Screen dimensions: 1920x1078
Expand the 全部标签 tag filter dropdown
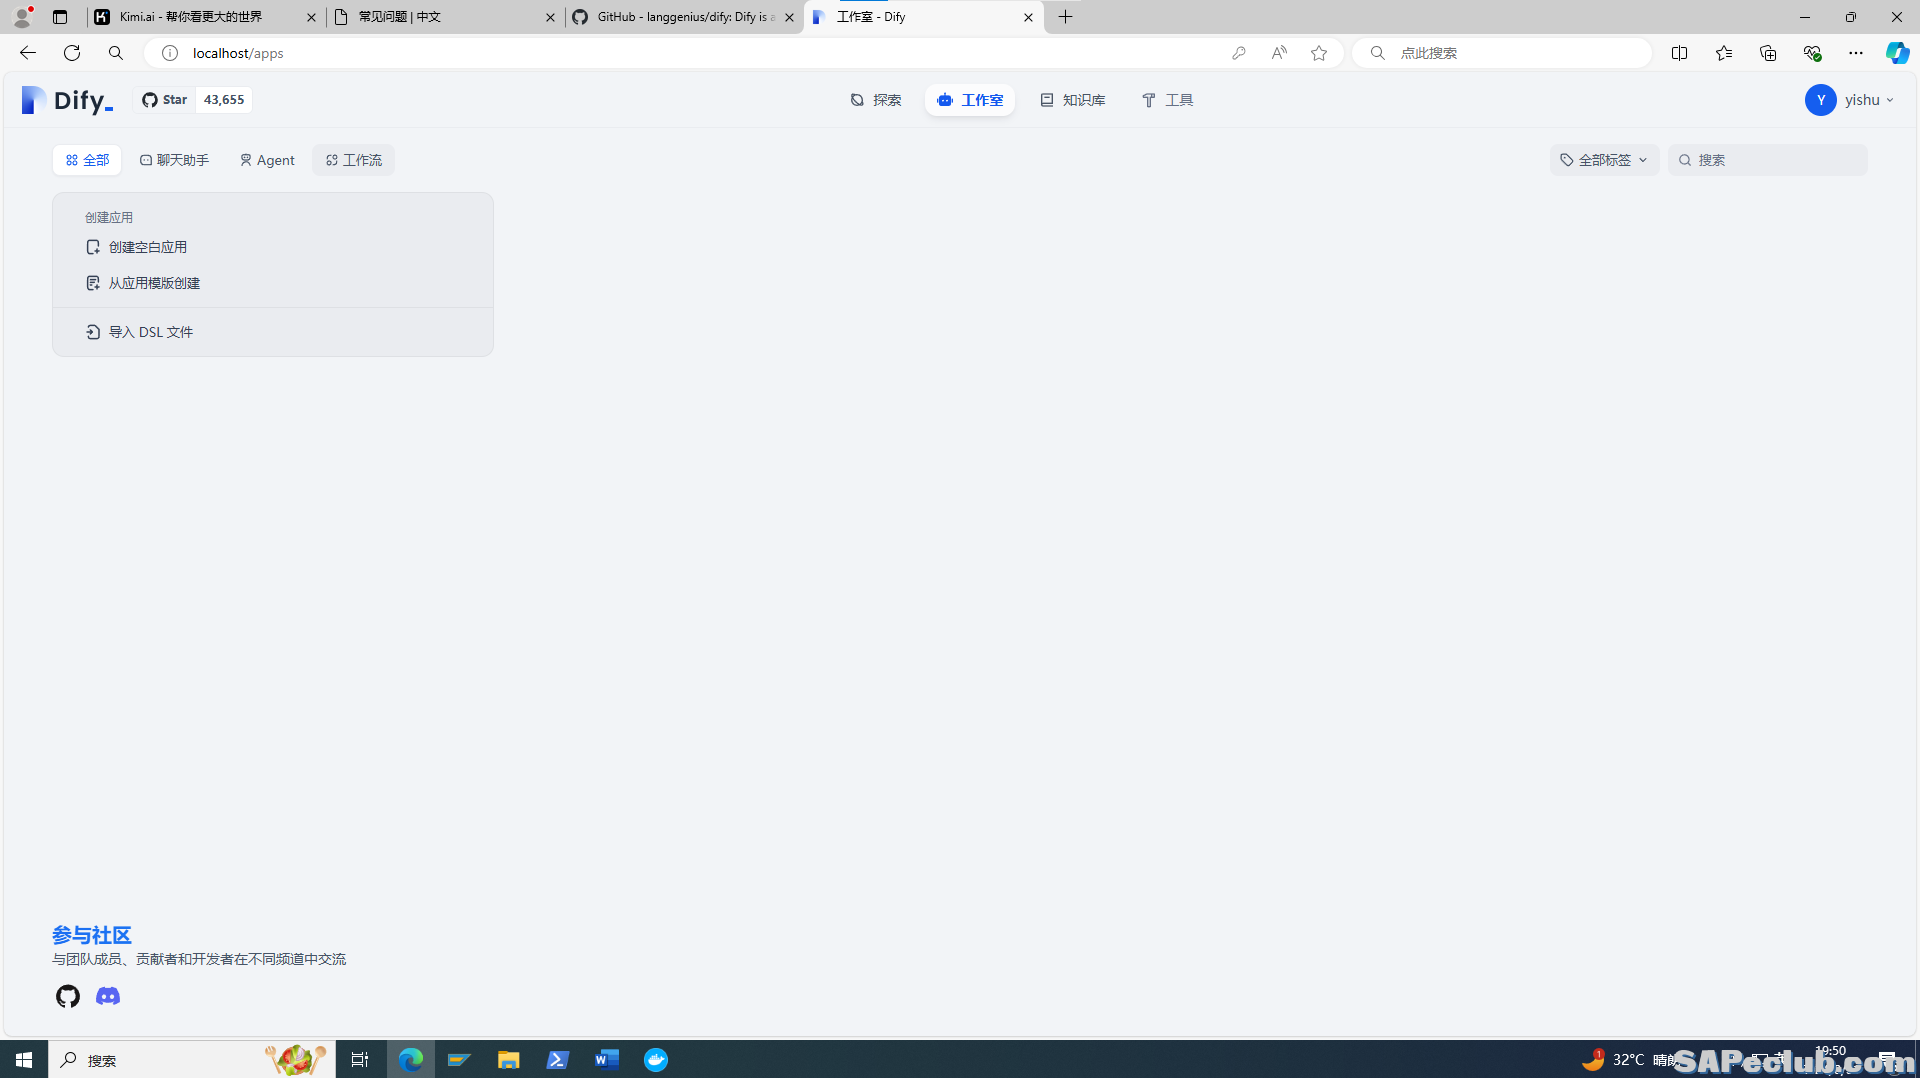[1604, 160]
